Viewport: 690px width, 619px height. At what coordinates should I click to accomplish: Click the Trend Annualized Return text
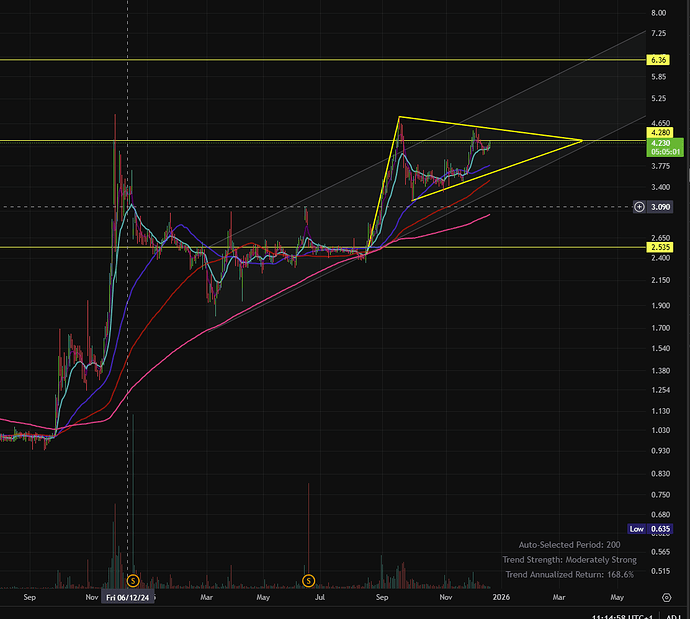tap(571, 575)
